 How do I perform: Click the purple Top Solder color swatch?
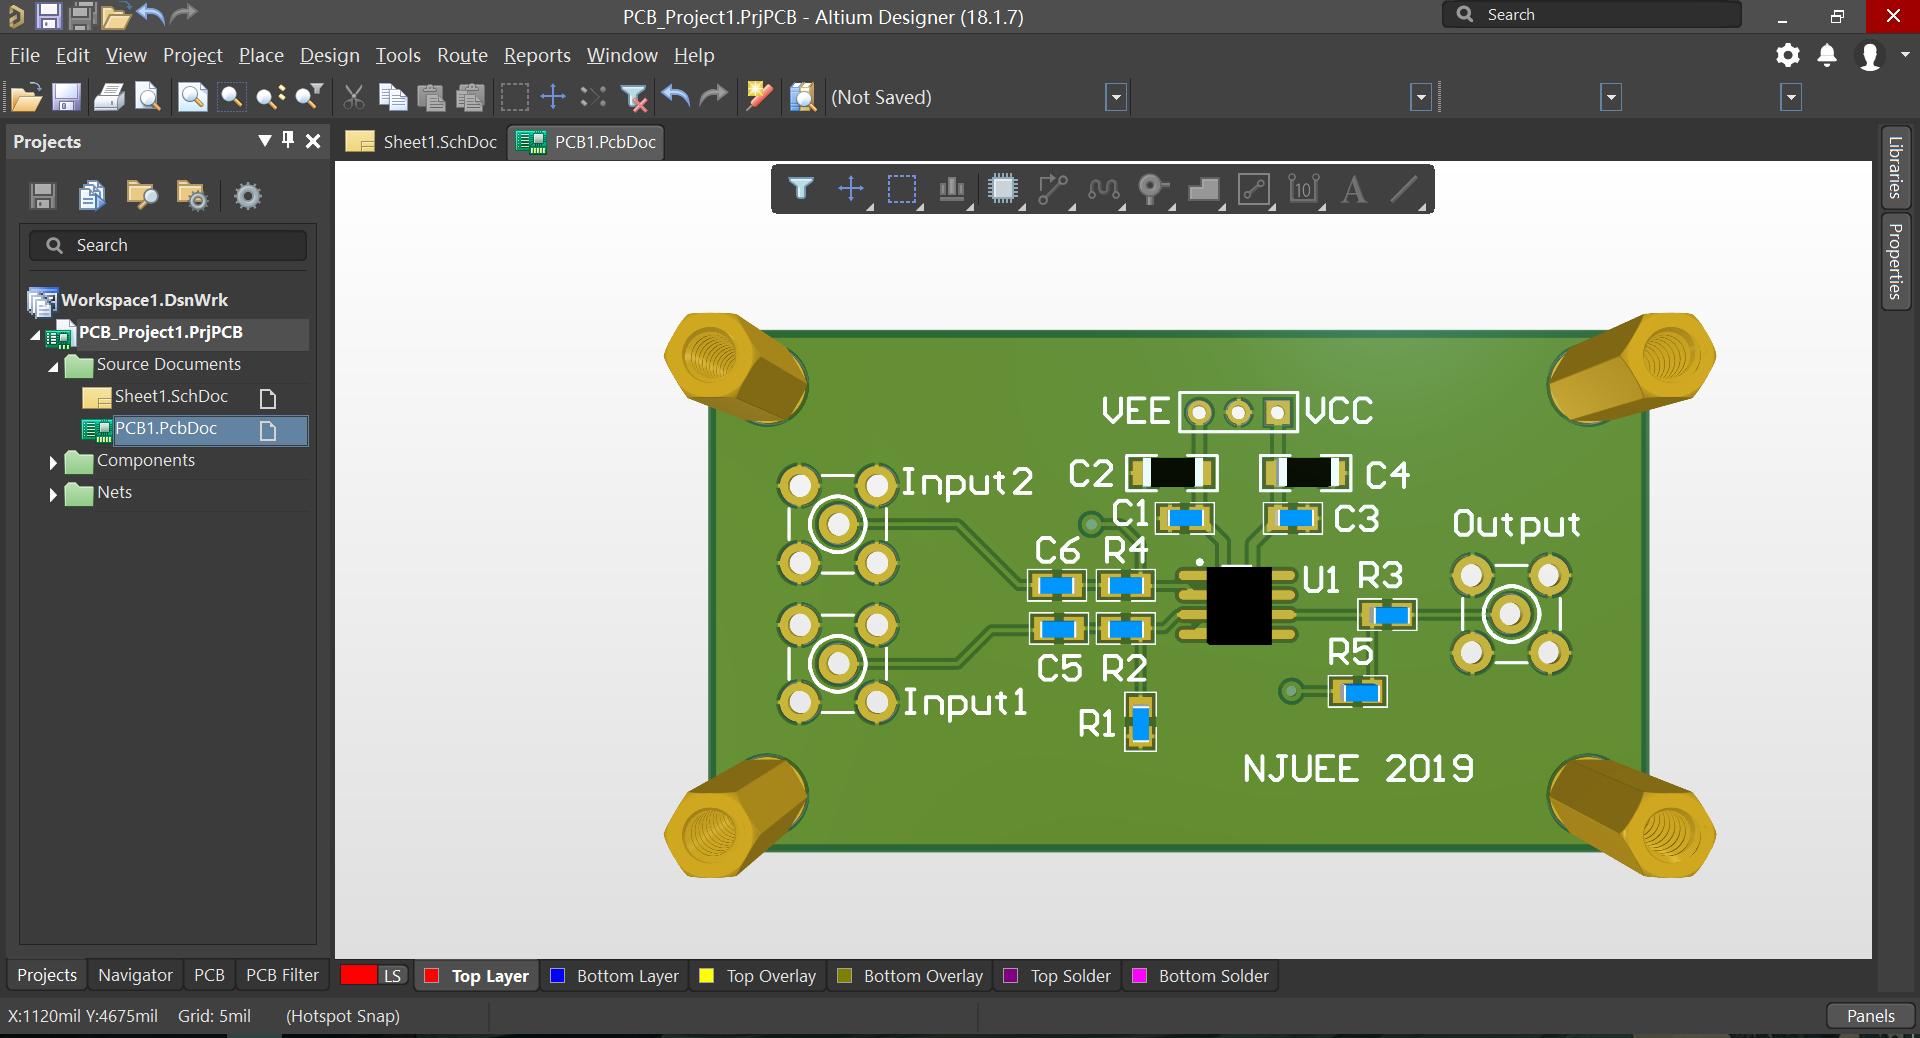point(1011,975)
